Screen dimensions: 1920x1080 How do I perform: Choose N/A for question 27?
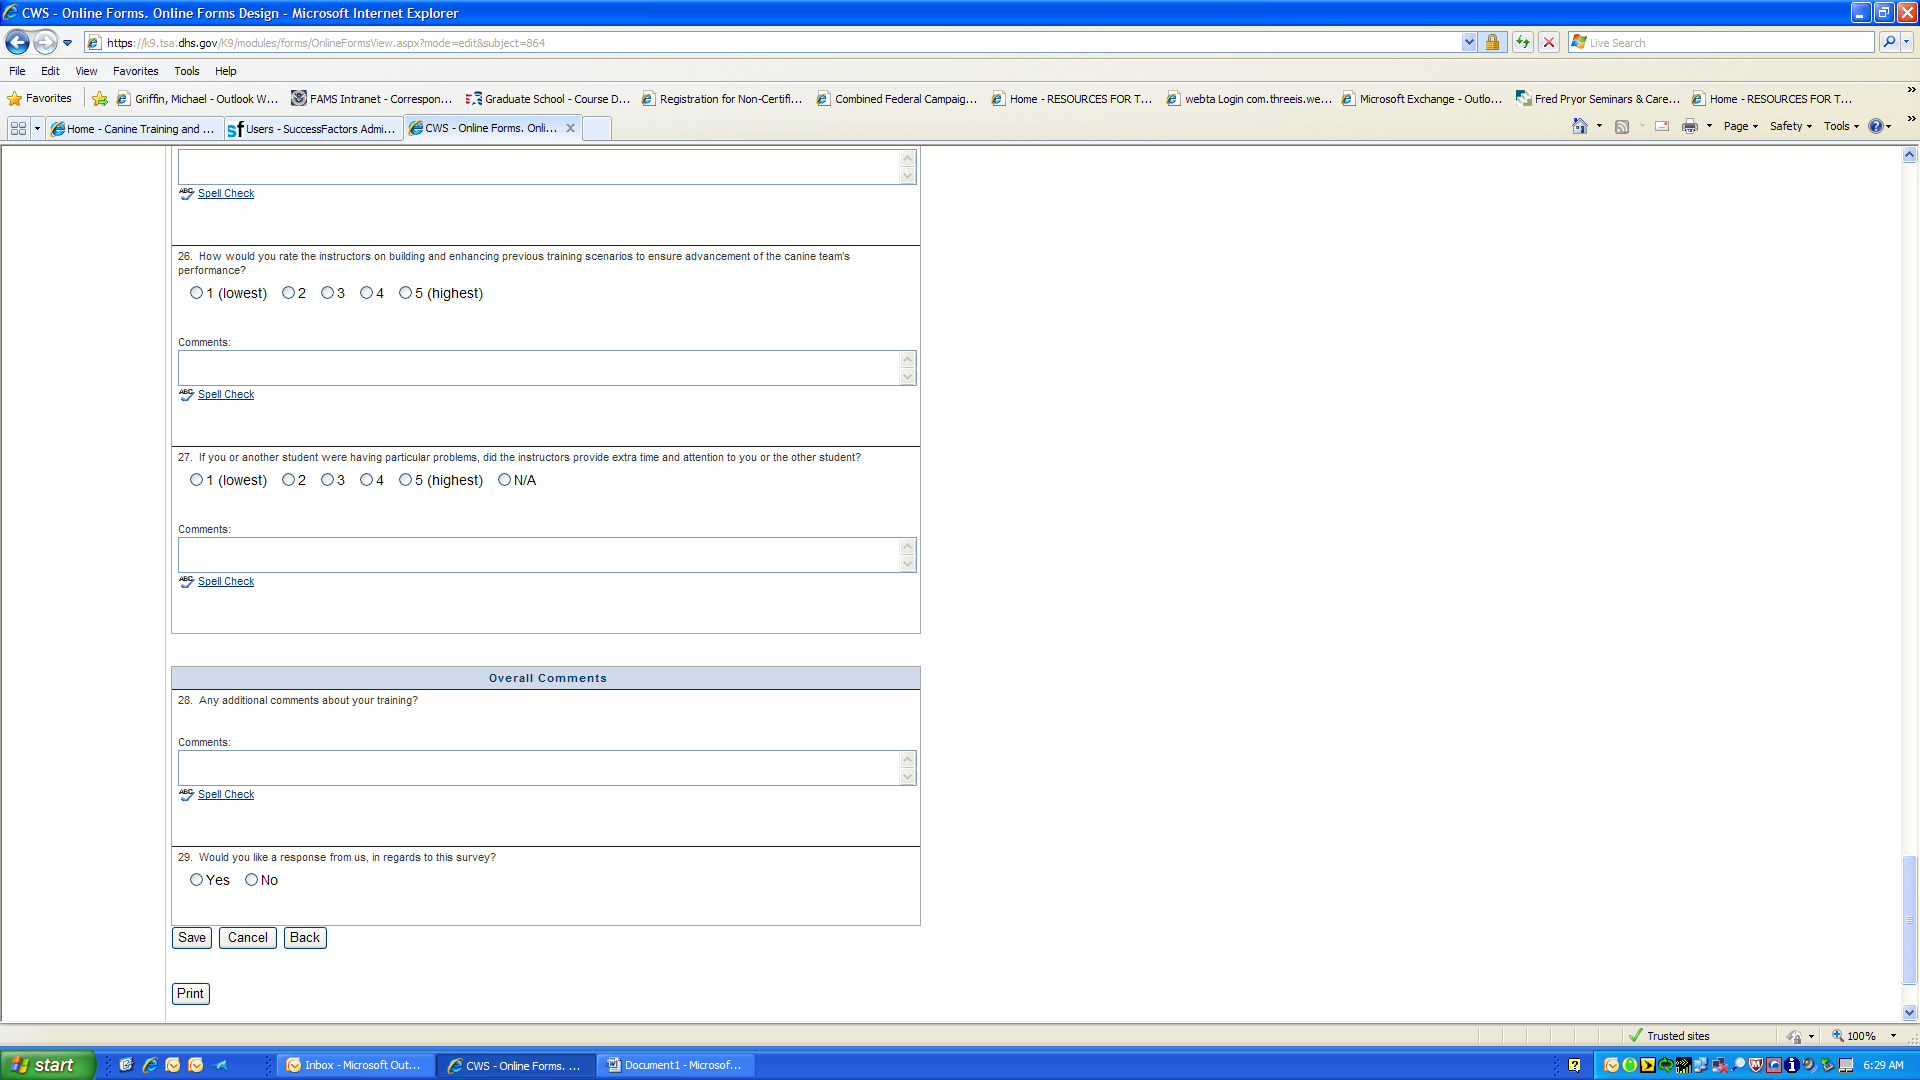[504, 480]
